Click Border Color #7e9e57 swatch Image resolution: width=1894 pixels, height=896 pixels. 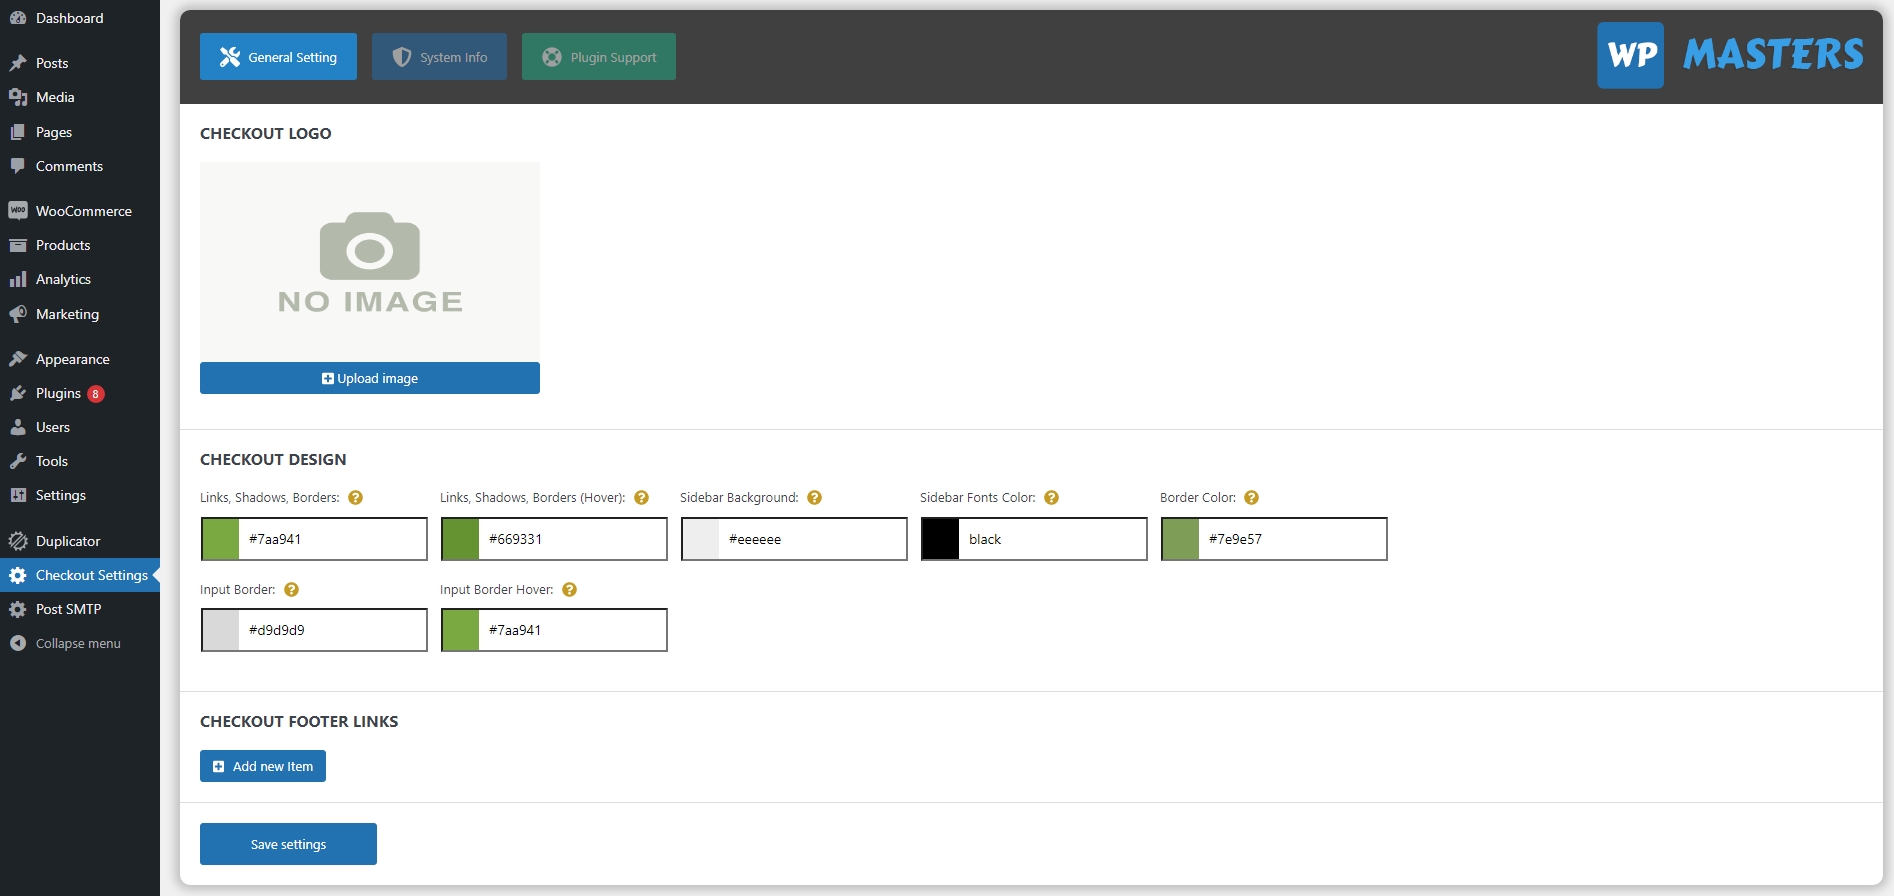[1180, 539]
